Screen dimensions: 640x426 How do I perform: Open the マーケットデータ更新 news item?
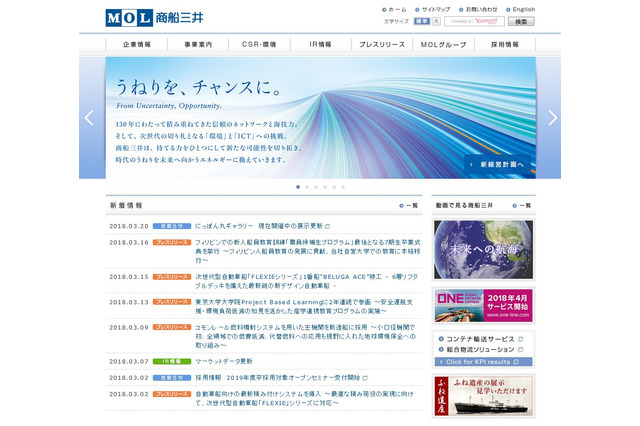pos(224,361)
